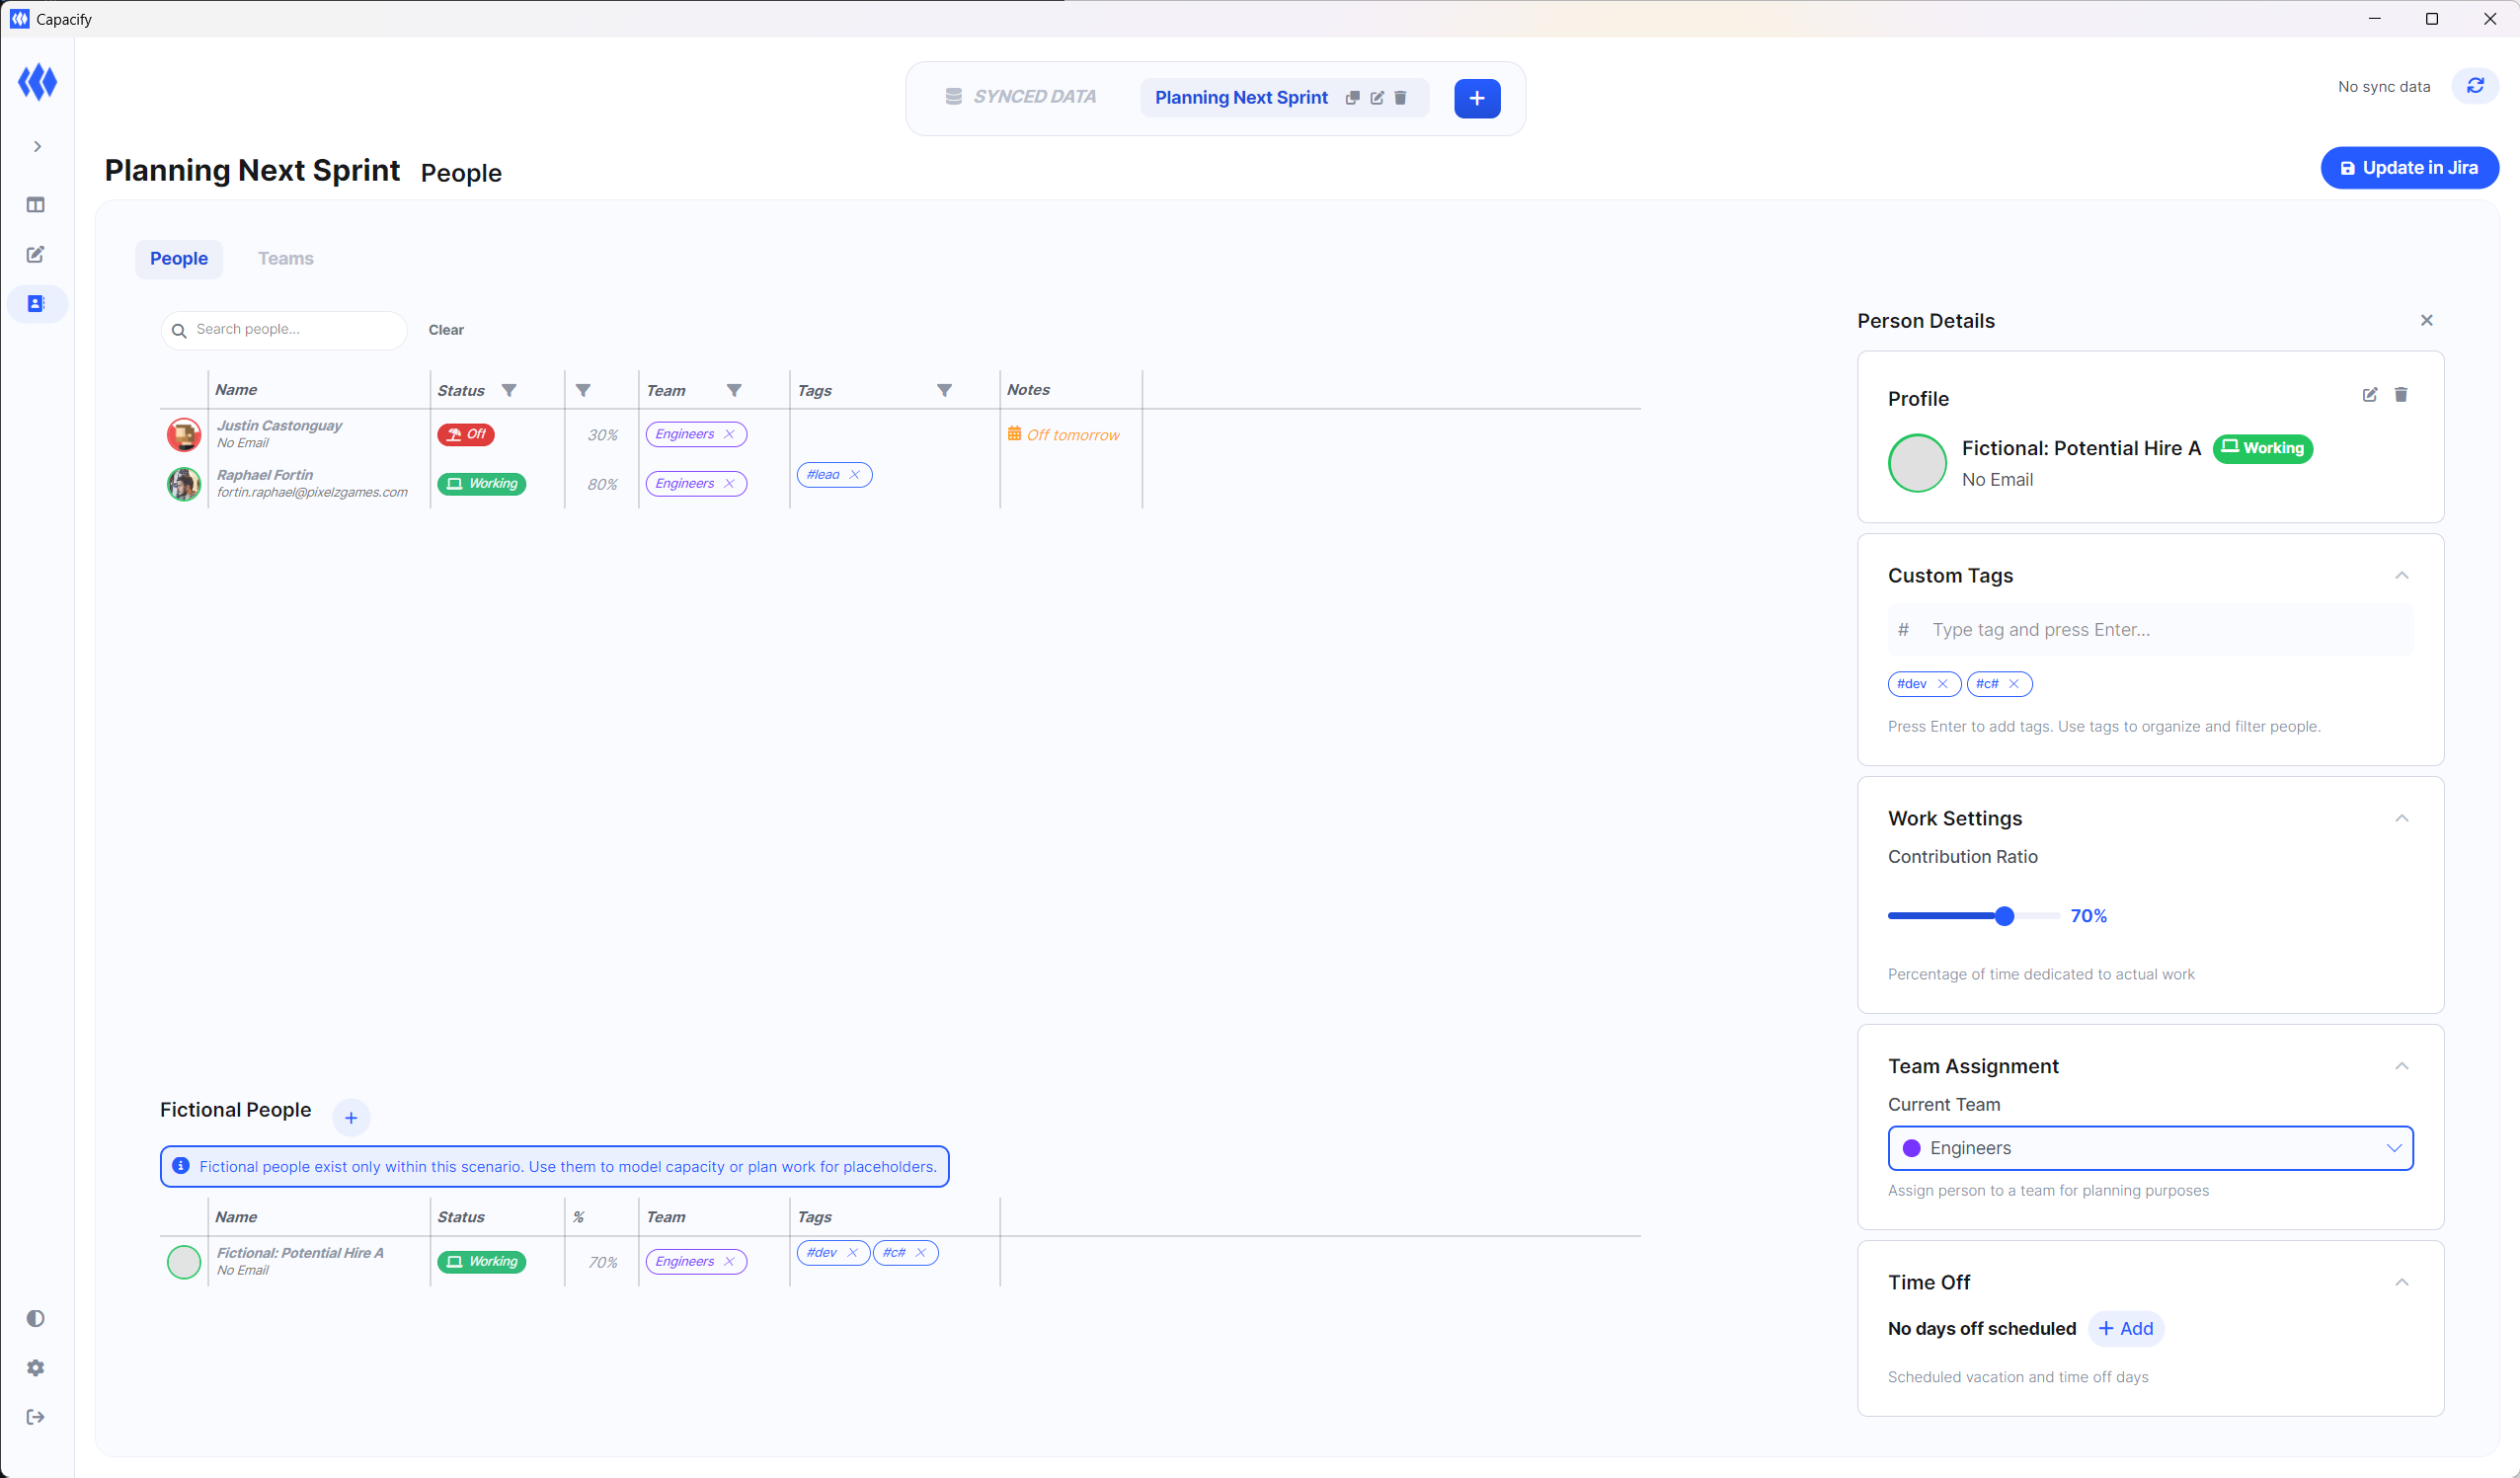The height and width of the screenshot is (1478, 2520).
Task: Open the SYNCED DATA tab
Action: click(1021, 97)
